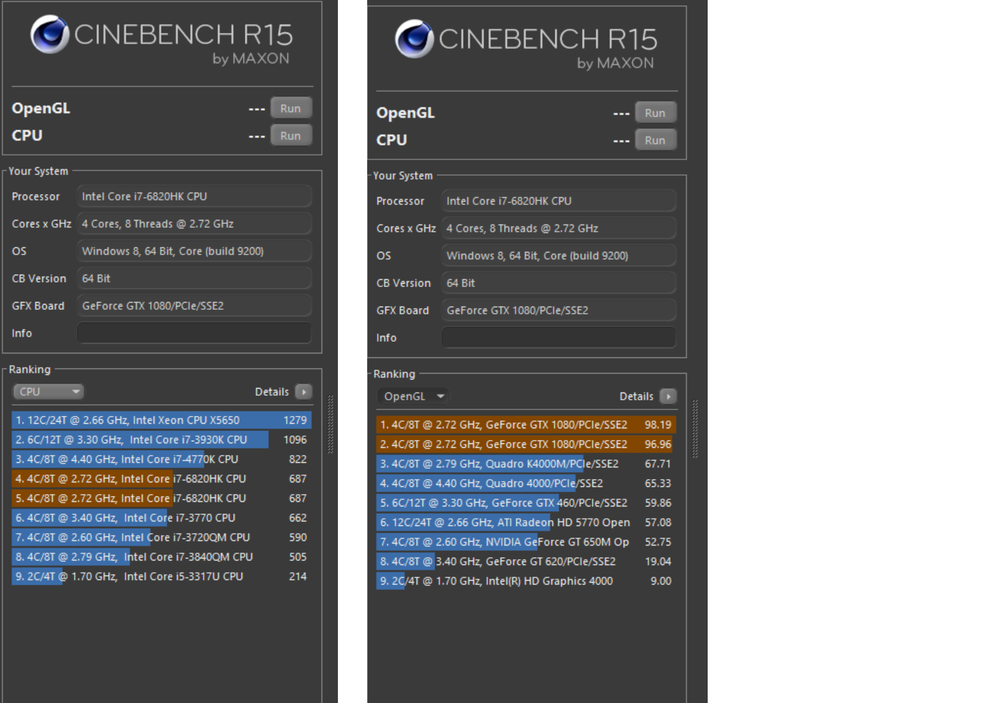This screenshot has height=703, width=1000.
Task: Pick the Intel Core i7-4770K ranking row
Action: (x=160, y=459)
